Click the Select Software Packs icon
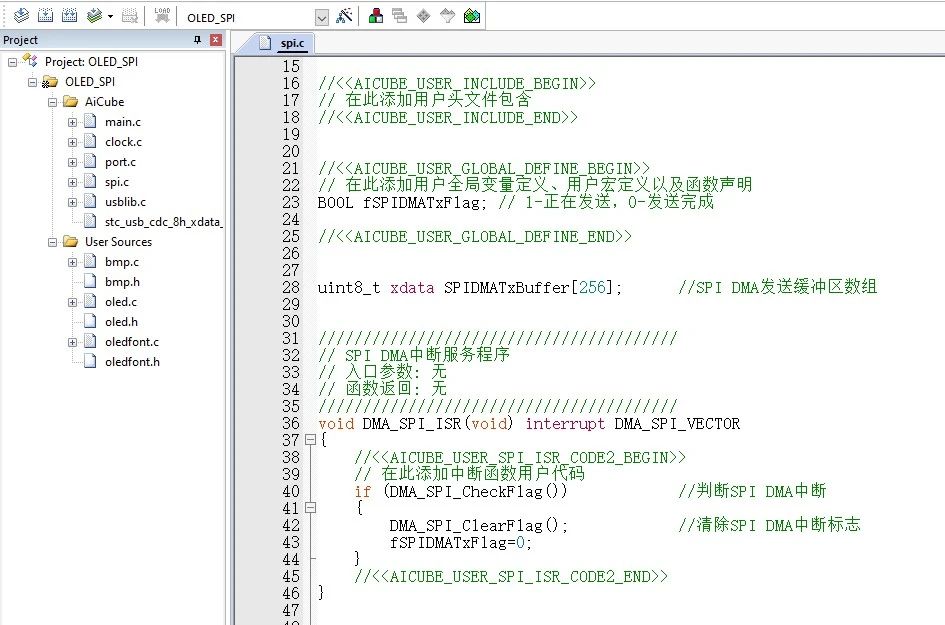945x625 pixels. coord(447,16)
